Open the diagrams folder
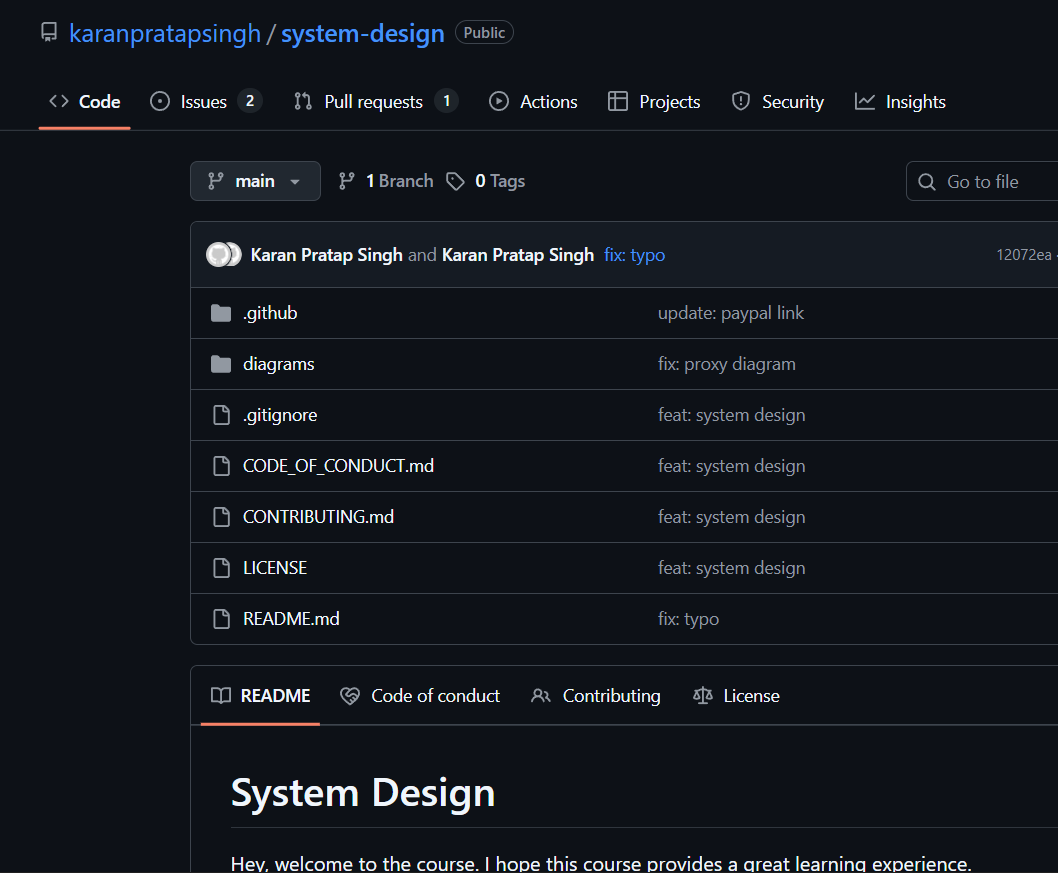Screen dimensions: 1058x873 point(279,364)
